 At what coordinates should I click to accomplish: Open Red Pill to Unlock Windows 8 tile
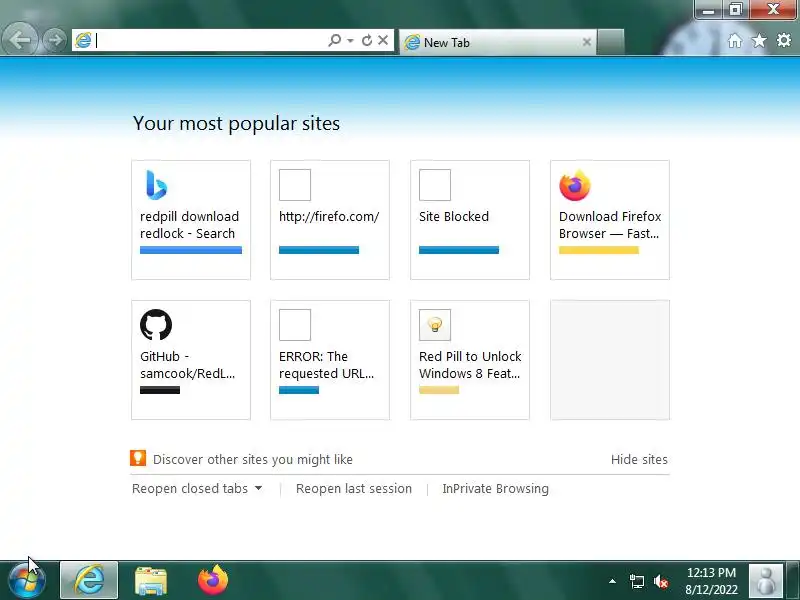pos(470,360)
